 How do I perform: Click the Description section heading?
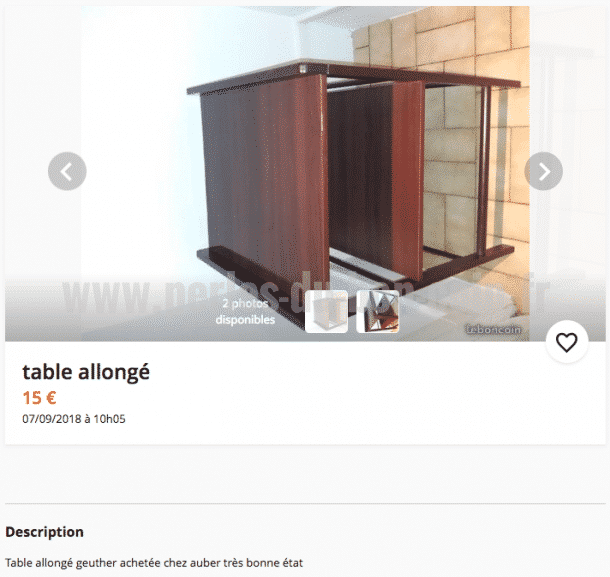click(x=44, y=532)
